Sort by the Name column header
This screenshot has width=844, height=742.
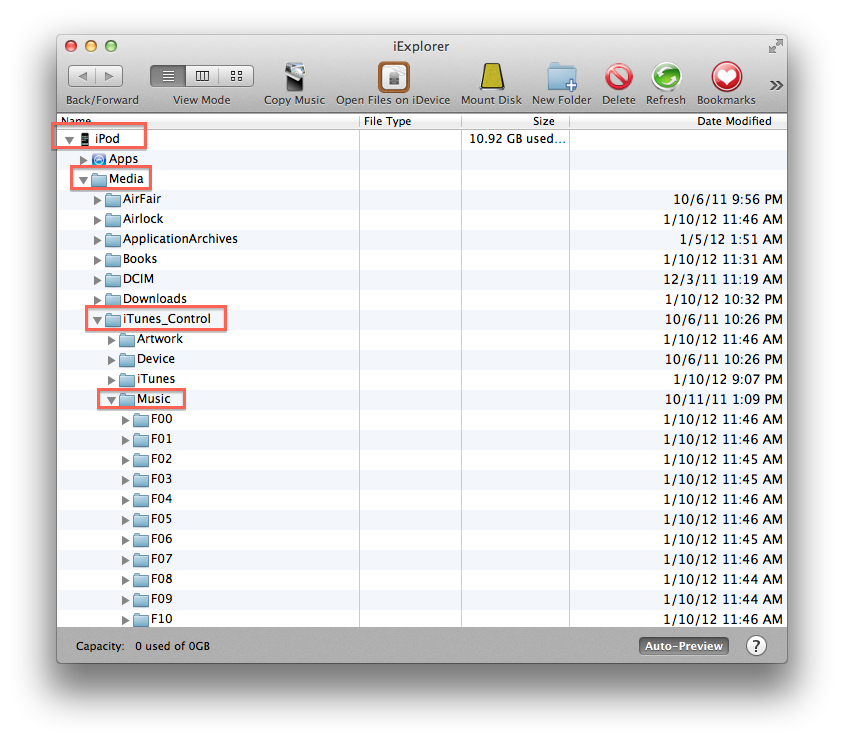208,121
